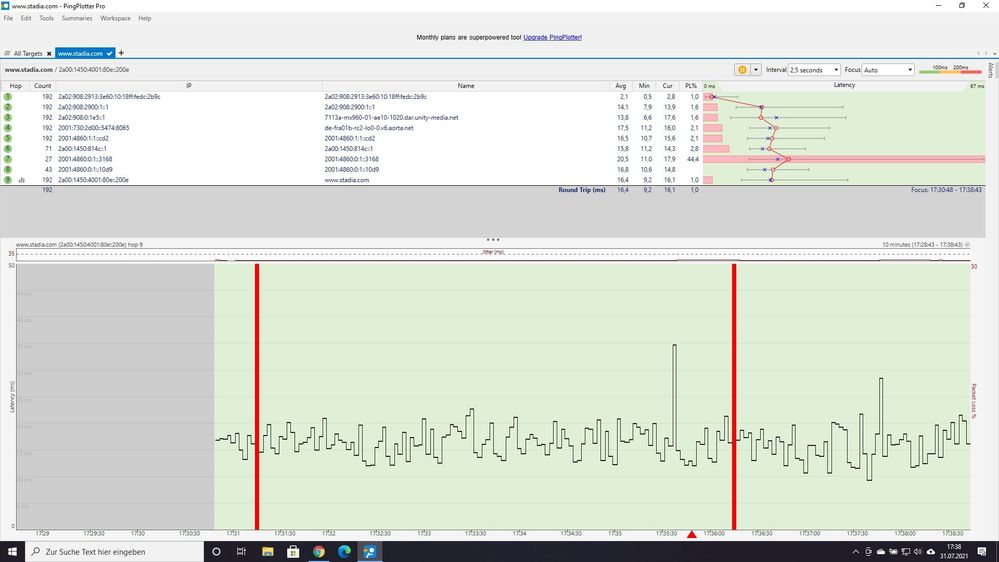Click hop name de-fra01b-rc2-lo0-0.v6.aorta.net
The image size is (999, 562).
click(x=369, y=127)
